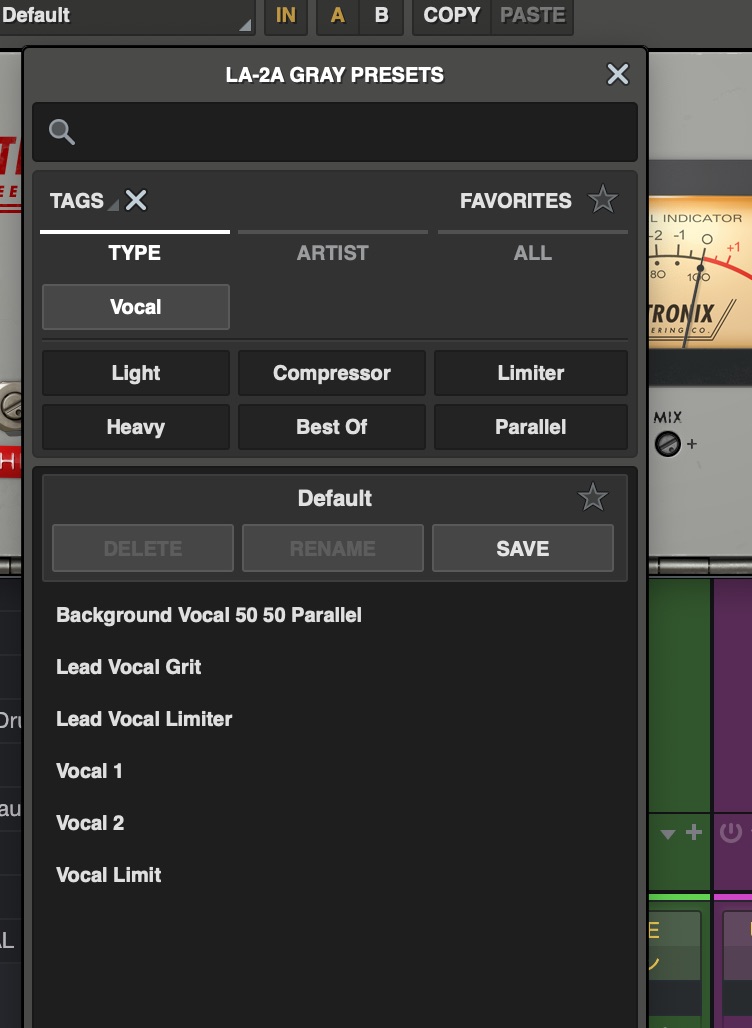Turn the MIX knob
This screenshot has width=752, height=1028.
(667, 443)
